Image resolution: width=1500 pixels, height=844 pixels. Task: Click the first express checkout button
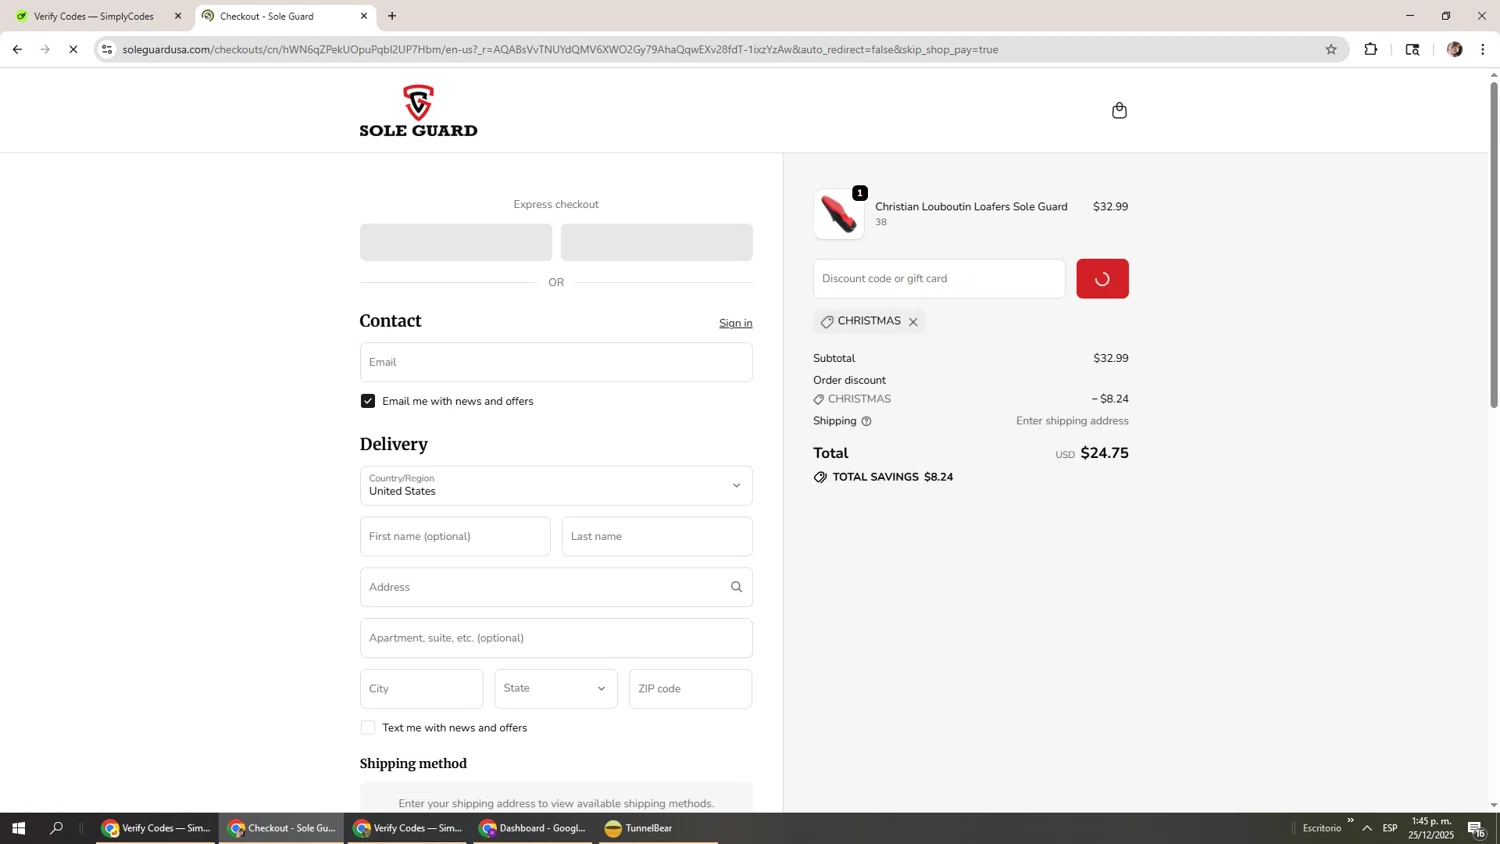(x=456, y=242)
